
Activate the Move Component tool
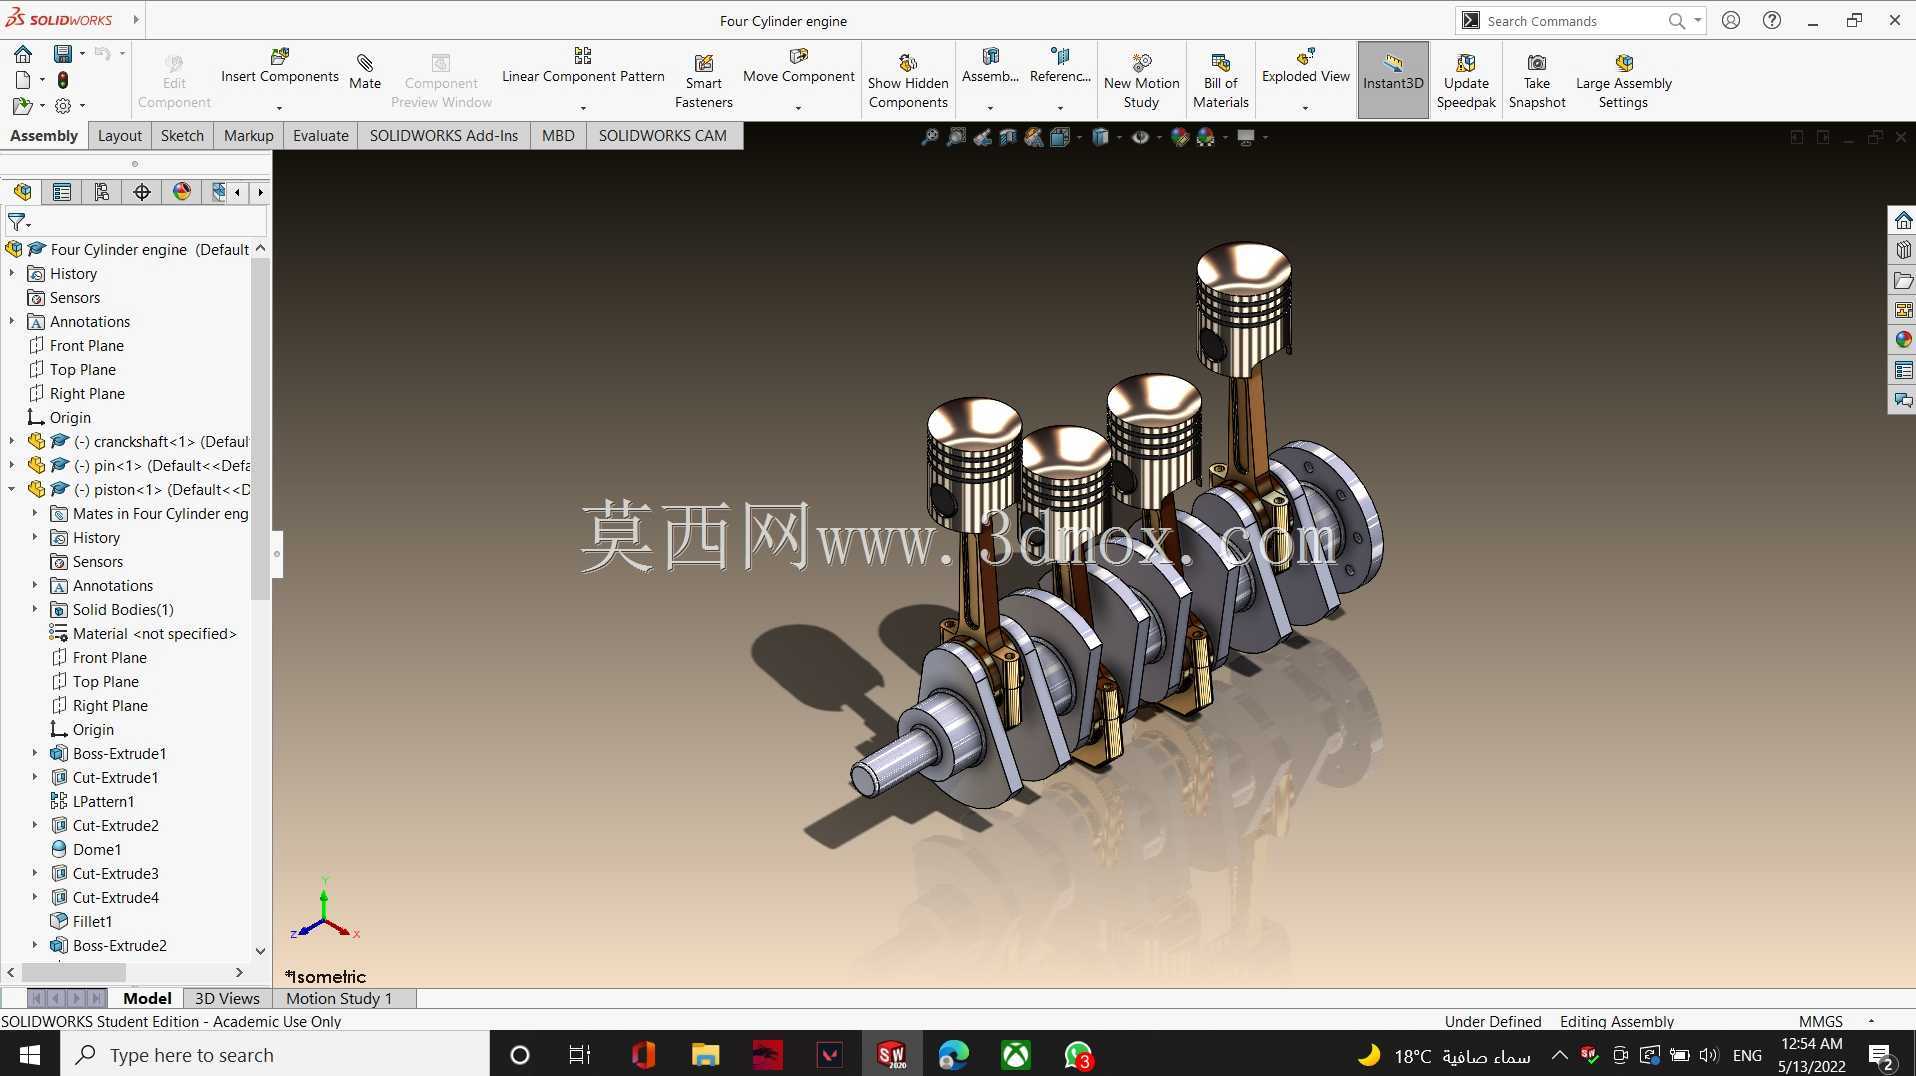(799, 66)
